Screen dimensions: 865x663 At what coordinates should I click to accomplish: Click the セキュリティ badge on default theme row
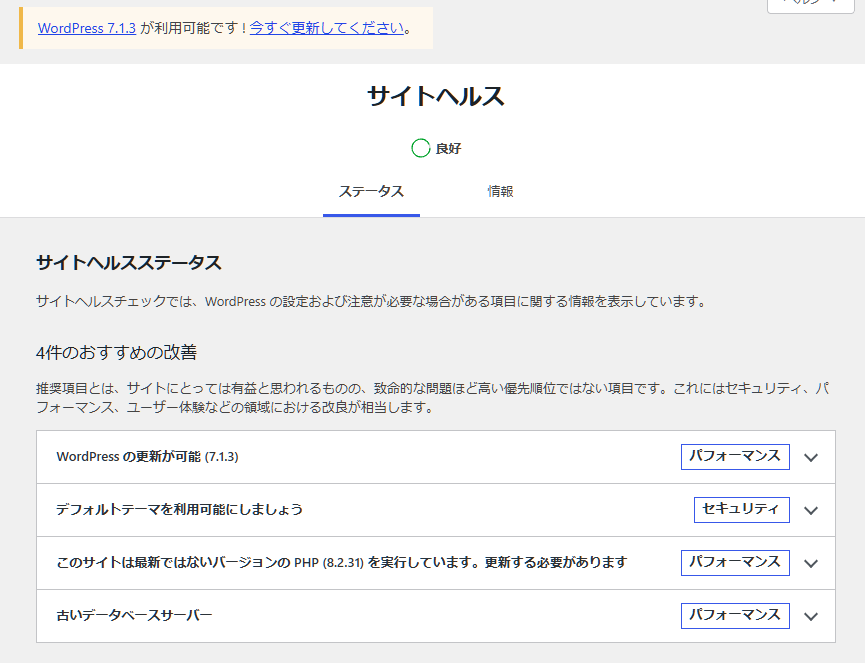(x=741, y=510)
